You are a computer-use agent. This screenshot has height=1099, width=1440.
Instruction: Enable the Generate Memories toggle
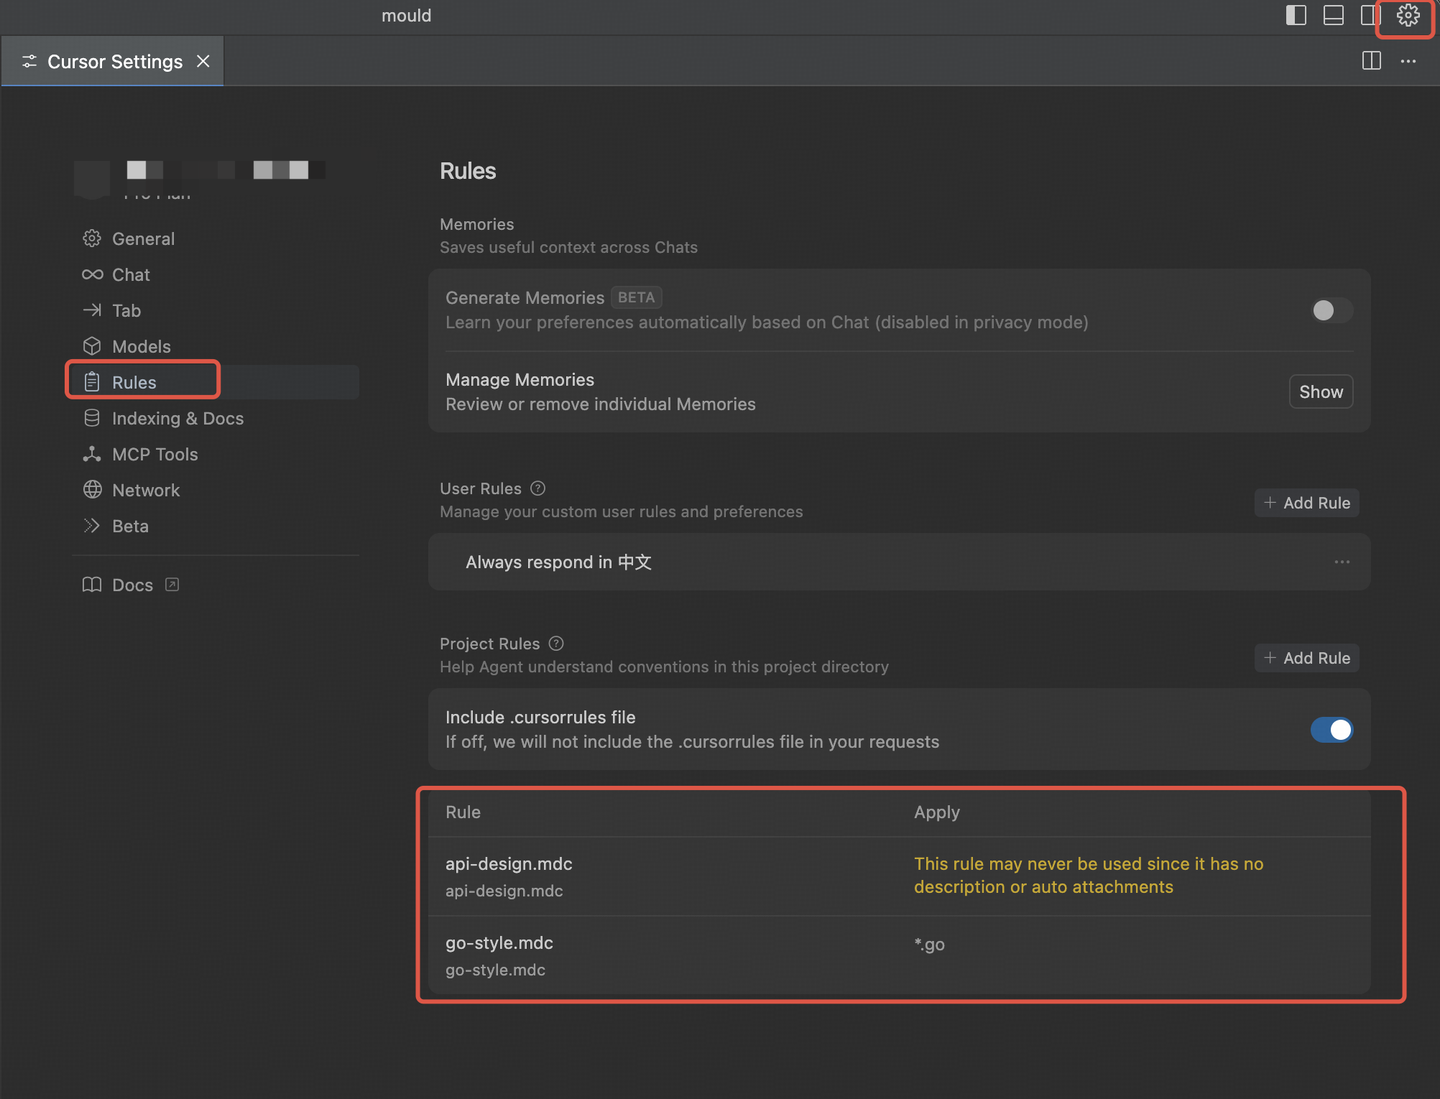1331,310
